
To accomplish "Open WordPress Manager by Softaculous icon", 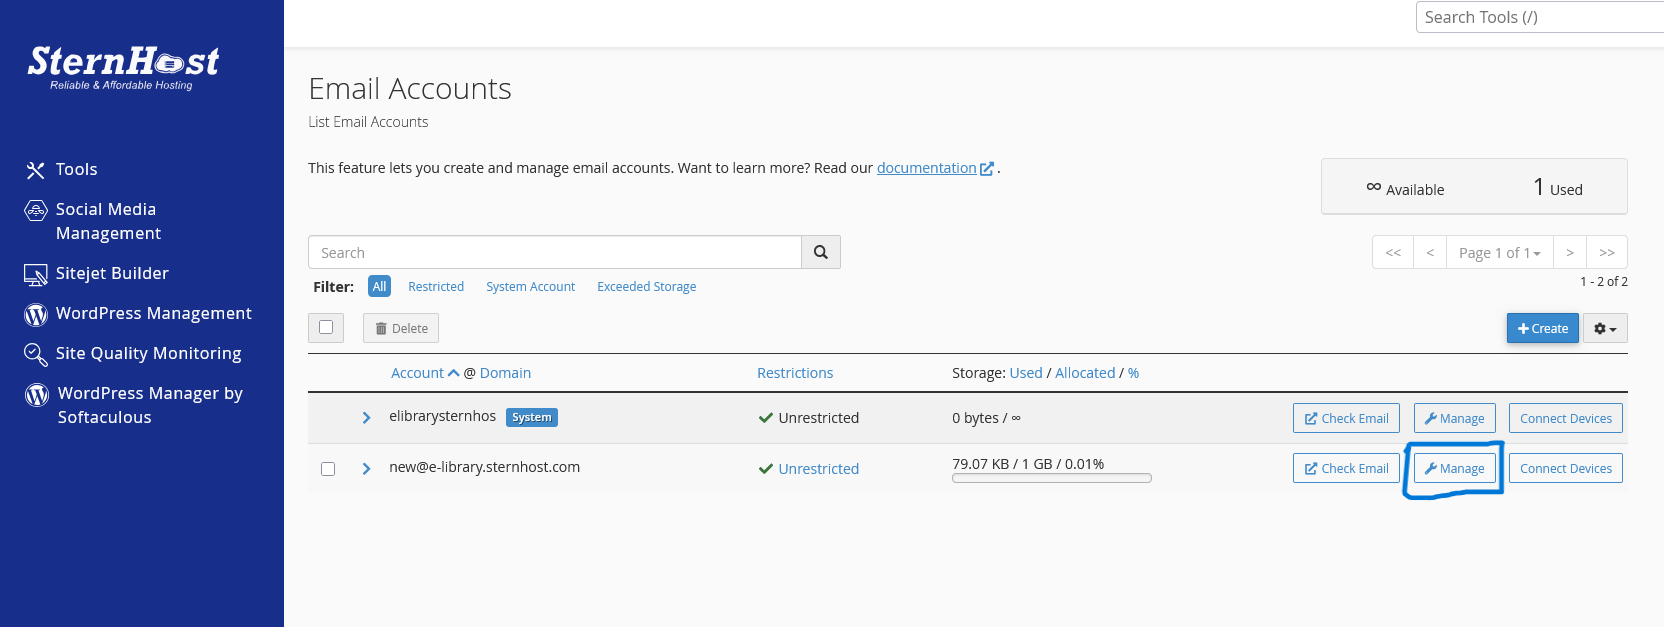I will click(x=37, y=395).
